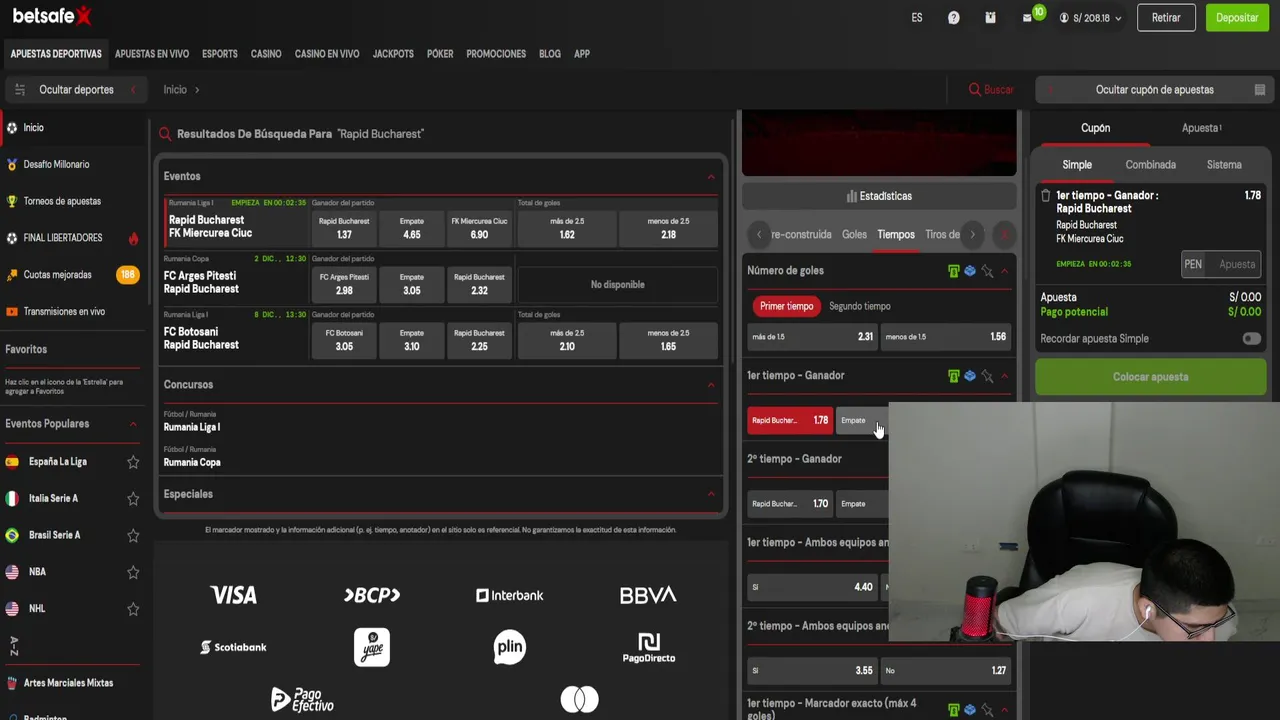Screen dimensions: 1280x720
Task: Click the bar chart icon in Estadísticas
Action: pyautogui.click(x=852, y=196)
